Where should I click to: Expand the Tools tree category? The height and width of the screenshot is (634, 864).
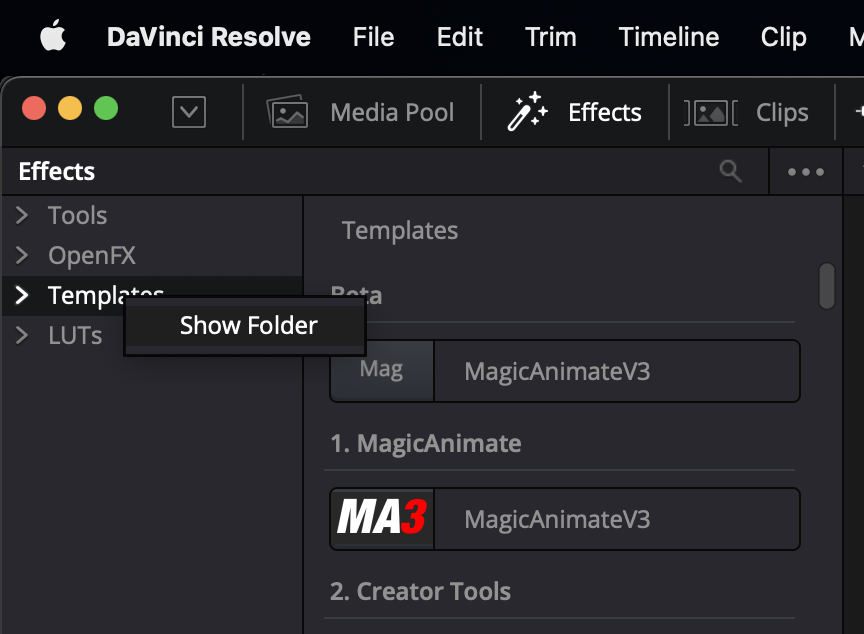click(23, 216)
